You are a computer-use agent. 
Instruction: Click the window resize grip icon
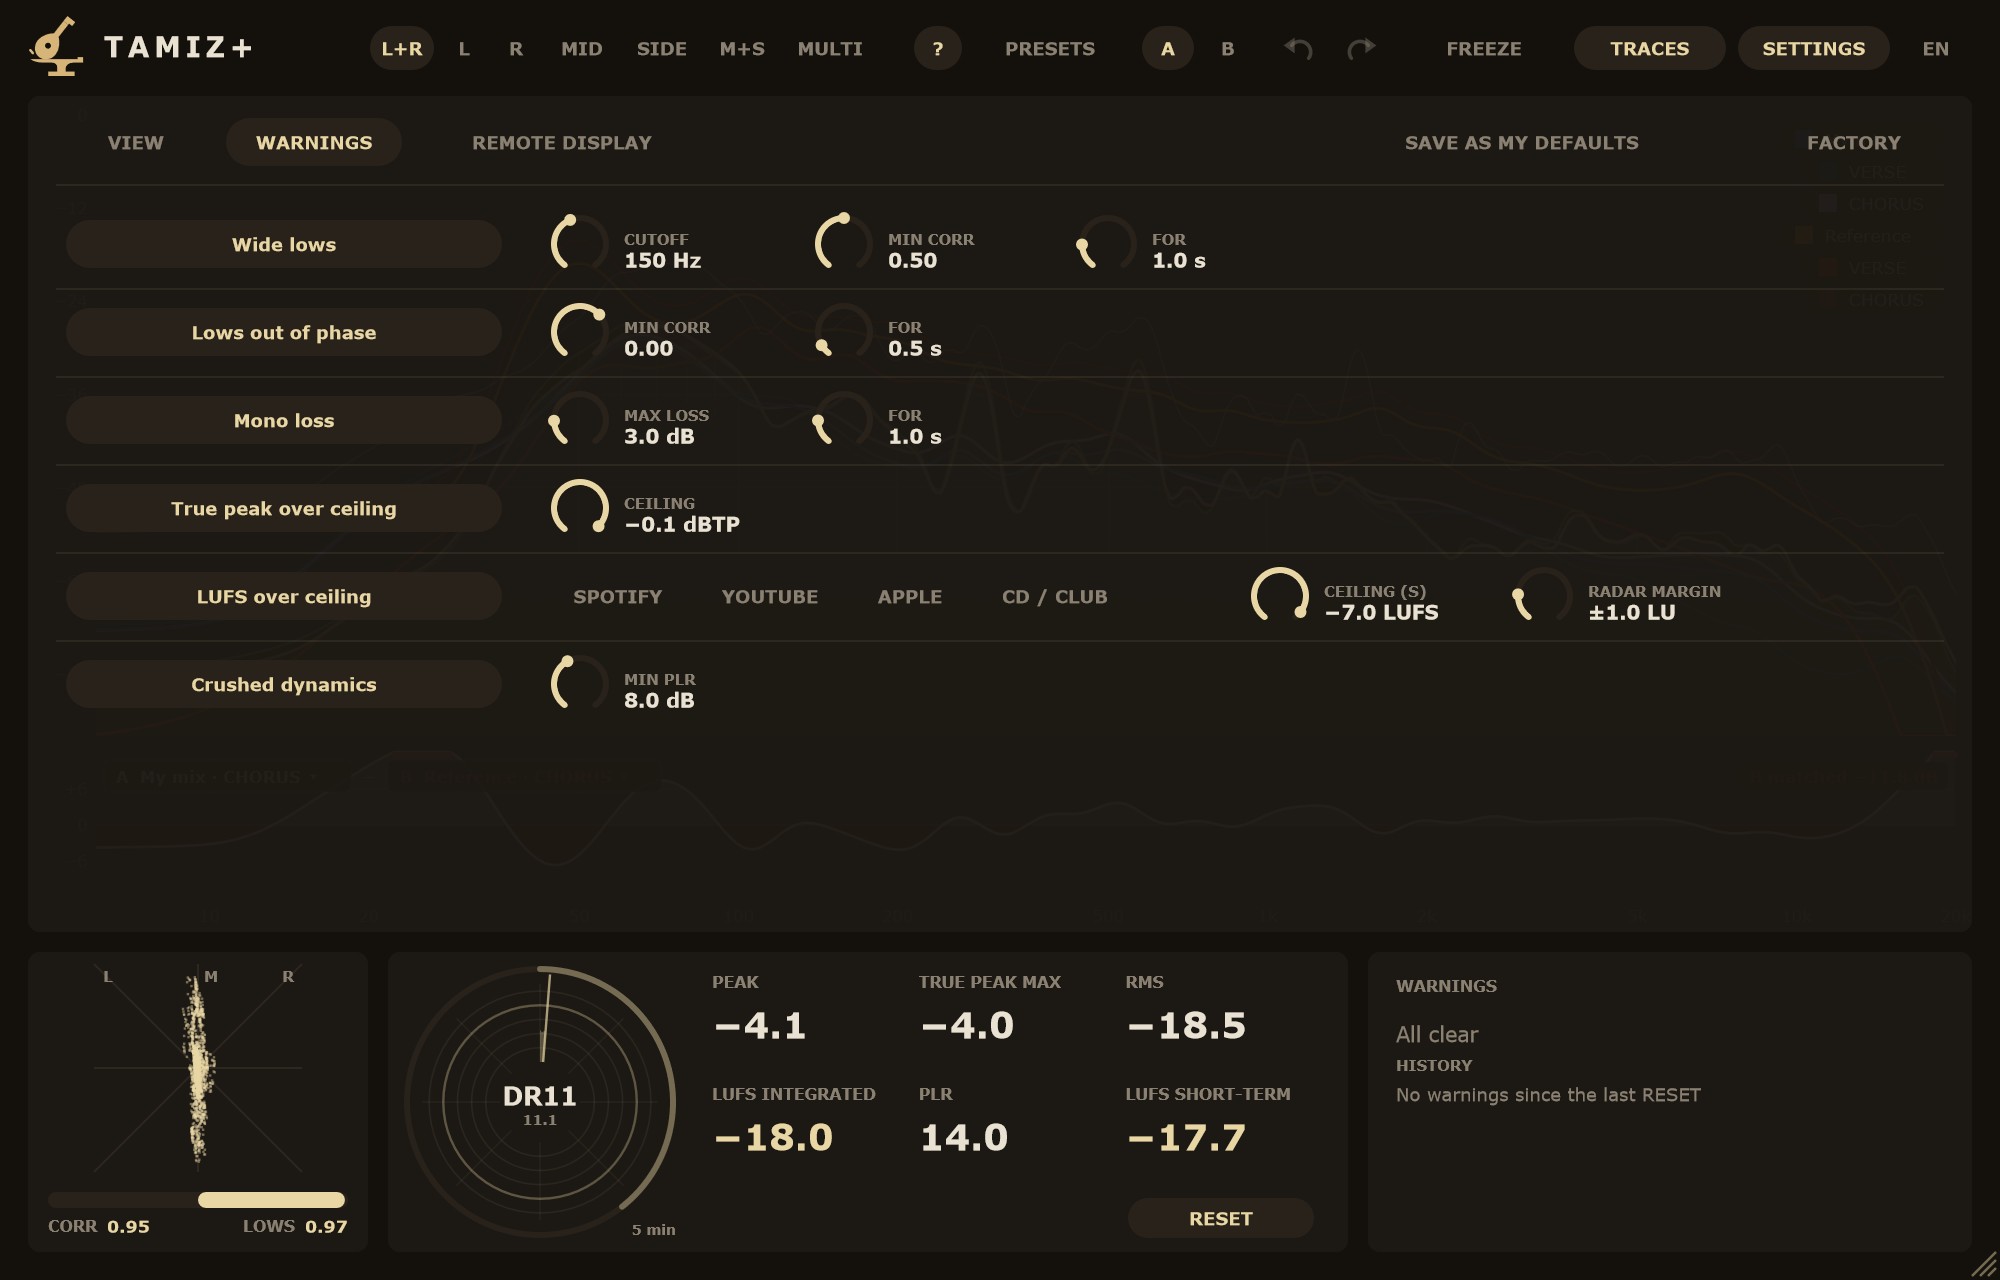[1982, 1264]
